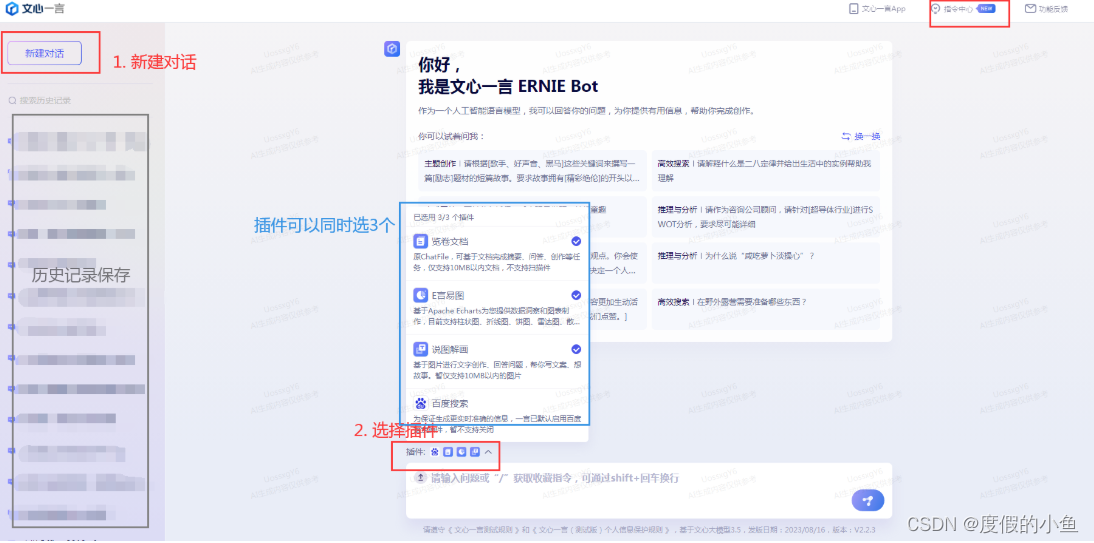Click 百度搜索 plugin name text
This screenshot has width=1094, height=543.
click(x=450, y=403)
